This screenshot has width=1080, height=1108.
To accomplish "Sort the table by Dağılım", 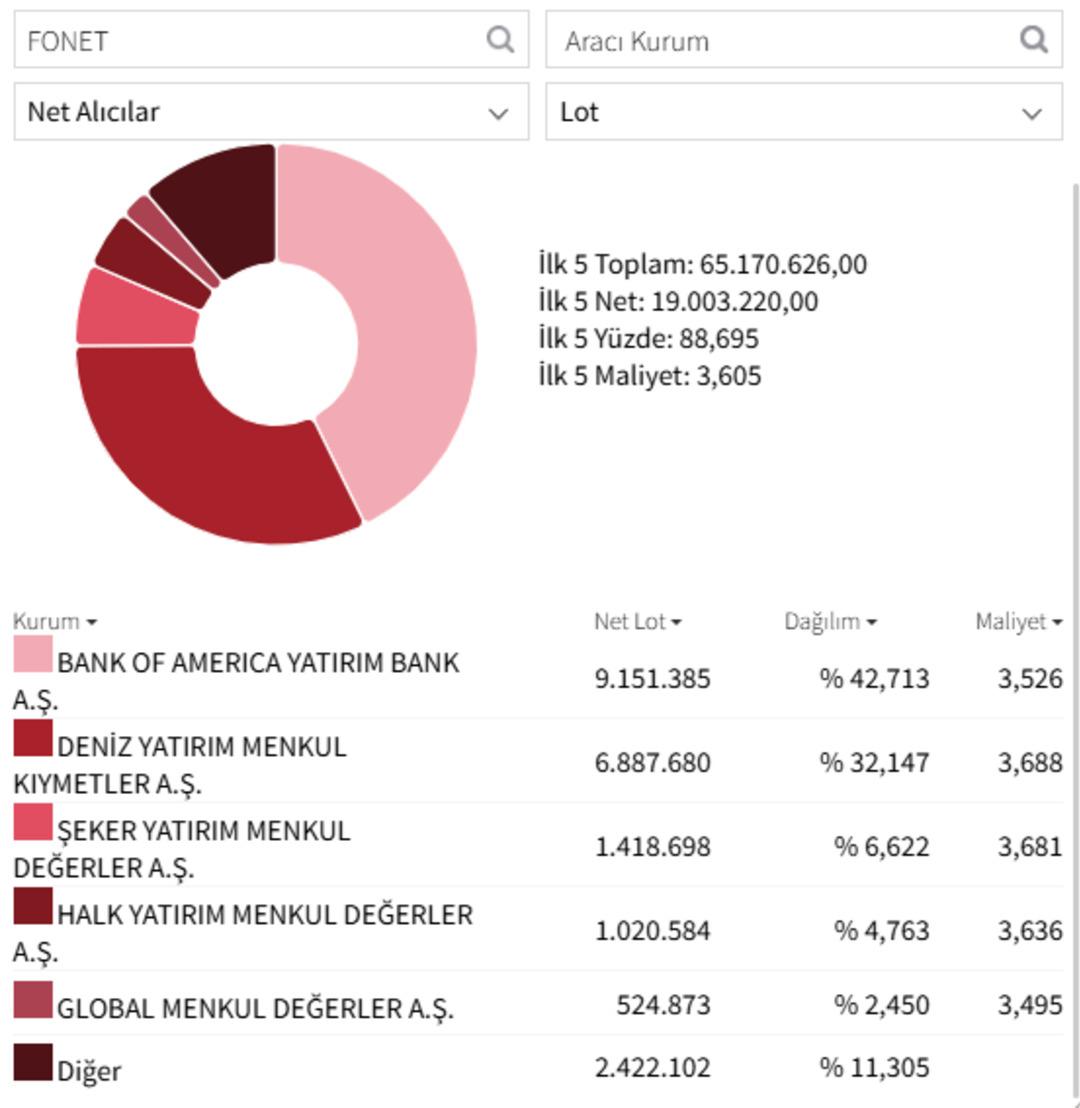I will (x=870, y=621).
